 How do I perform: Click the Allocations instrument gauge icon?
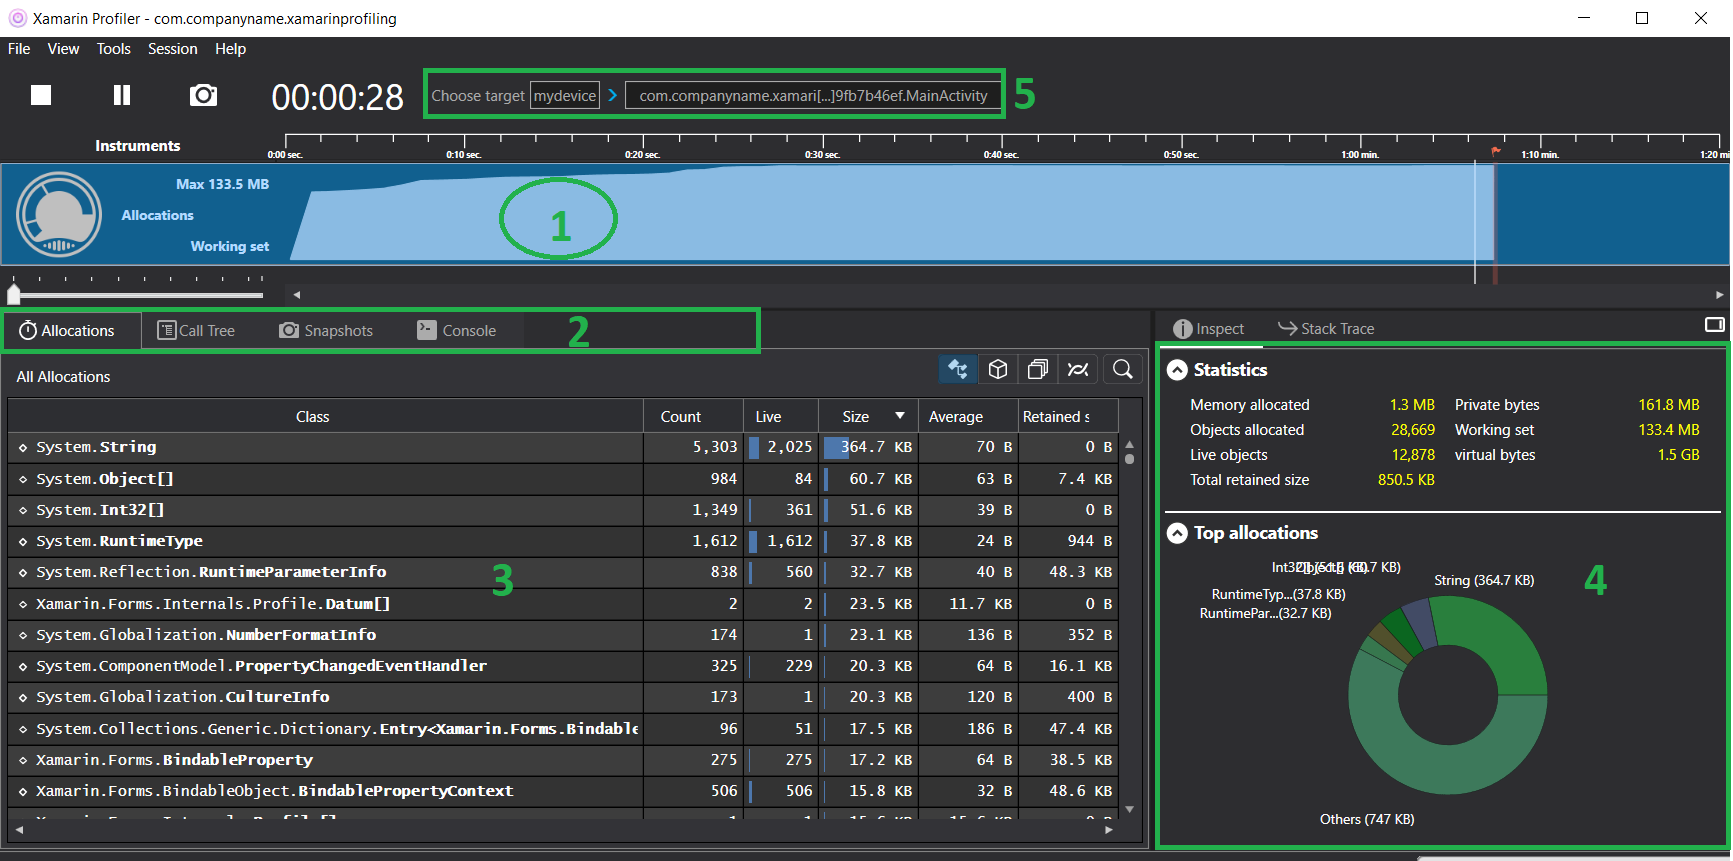pos(59,215)
